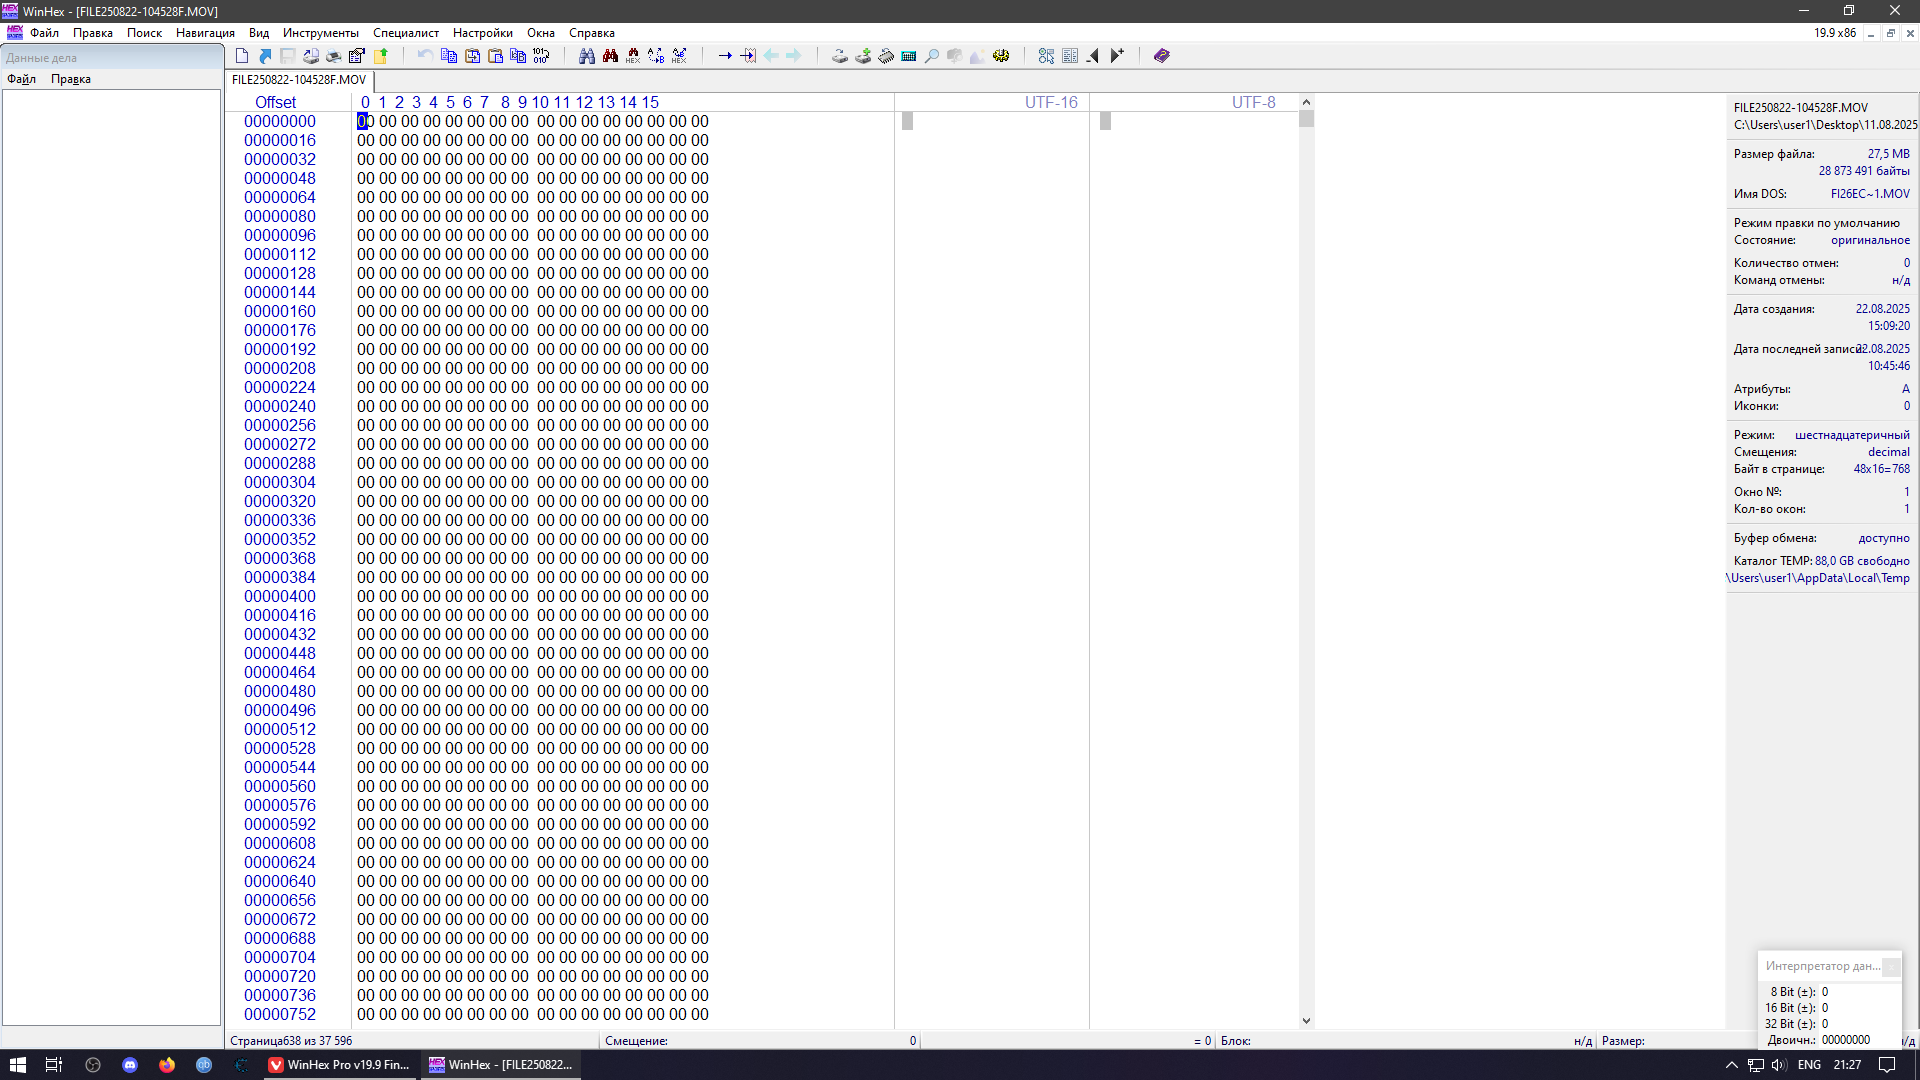The width and height of the screenshot is (1920, 1080).
Task: Click the New file toolbar icon
Action: pyautogui.click(x=242, y=56)
